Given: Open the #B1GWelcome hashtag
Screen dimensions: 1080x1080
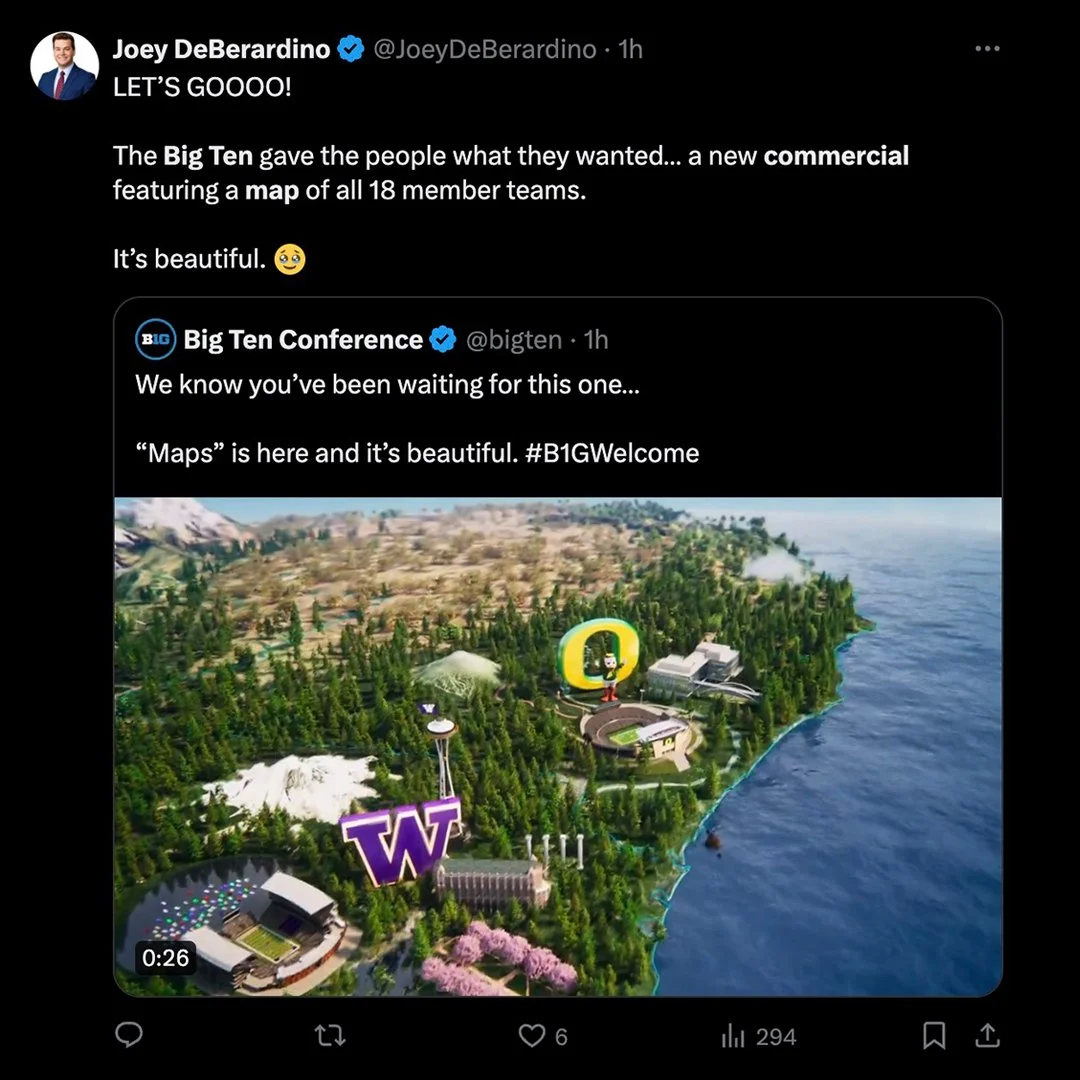Looking at the screenshot, I should tap(611, 453).
